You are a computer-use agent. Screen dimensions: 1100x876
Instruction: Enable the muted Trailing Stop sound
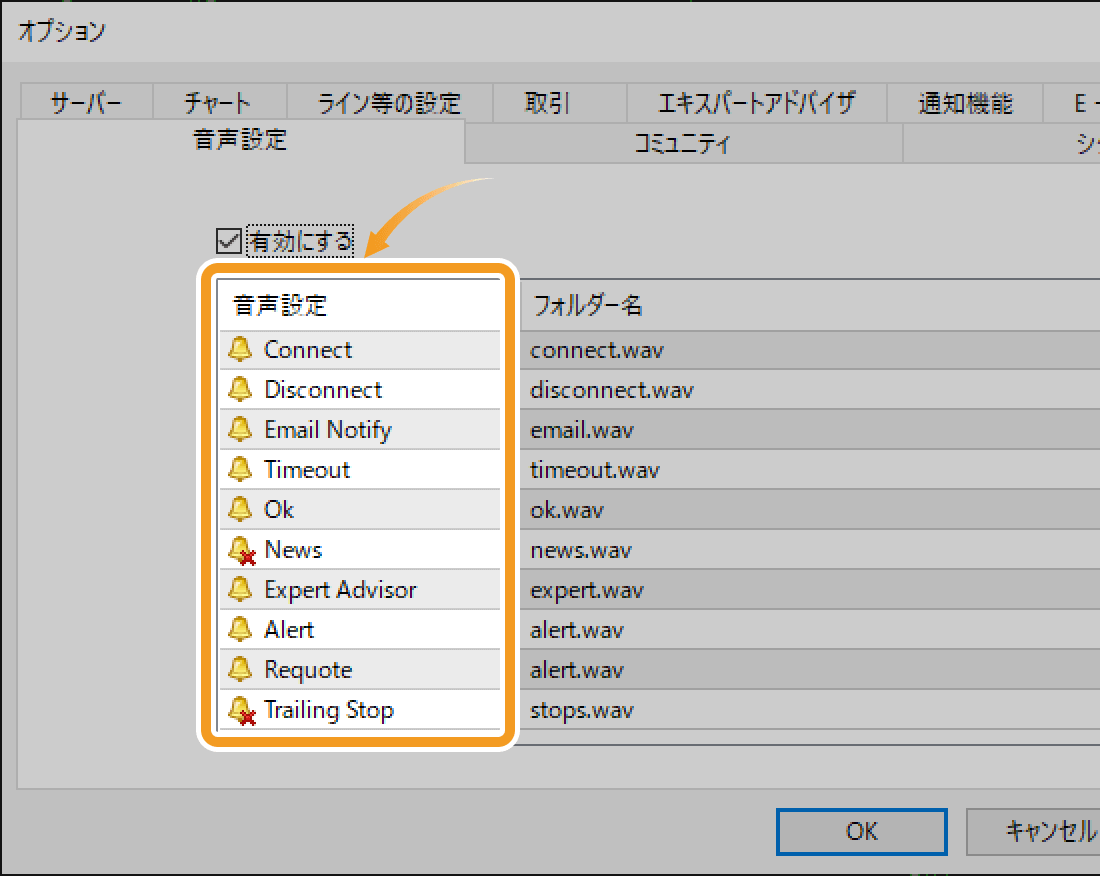(x=241, y=710)
